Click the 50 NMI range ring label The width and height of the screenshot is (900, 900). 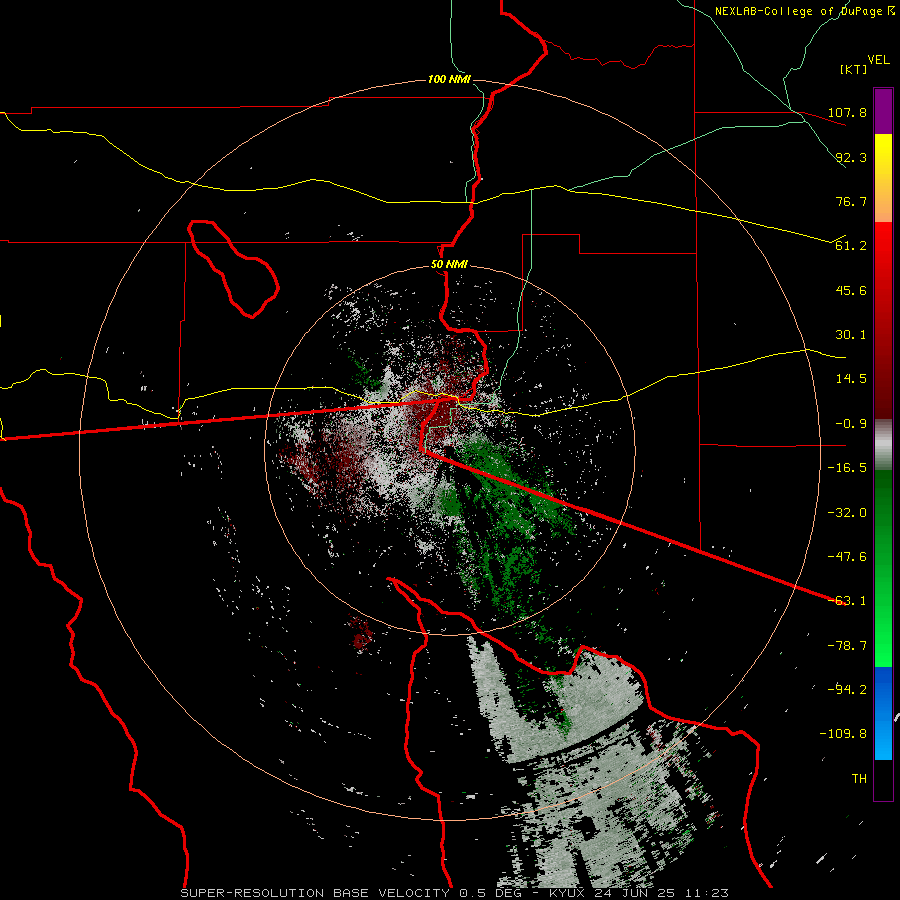(x=449, y=265)
